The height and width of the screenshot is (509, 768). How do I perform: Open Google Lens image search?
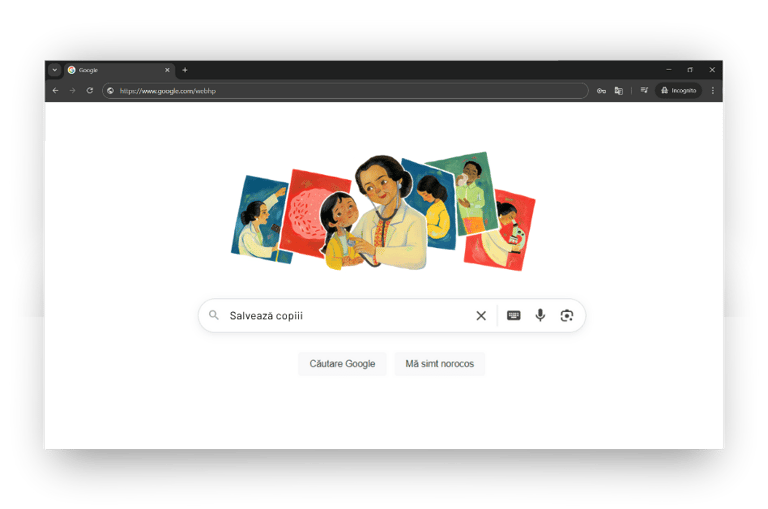567,316
